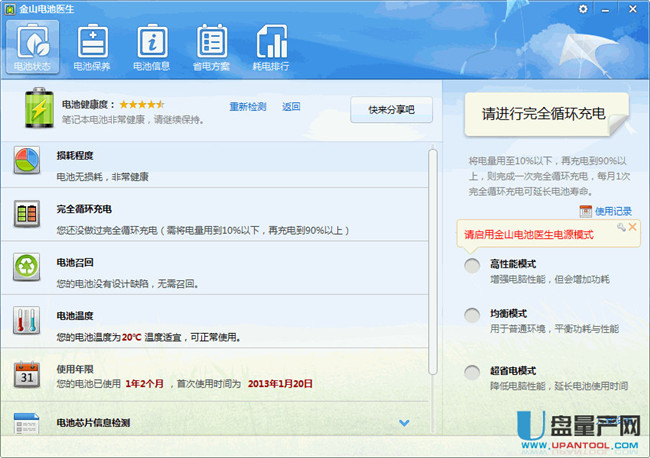Close the orange power mode tip
This screenshot has height=458, width=650.
[x=633, y=227]
